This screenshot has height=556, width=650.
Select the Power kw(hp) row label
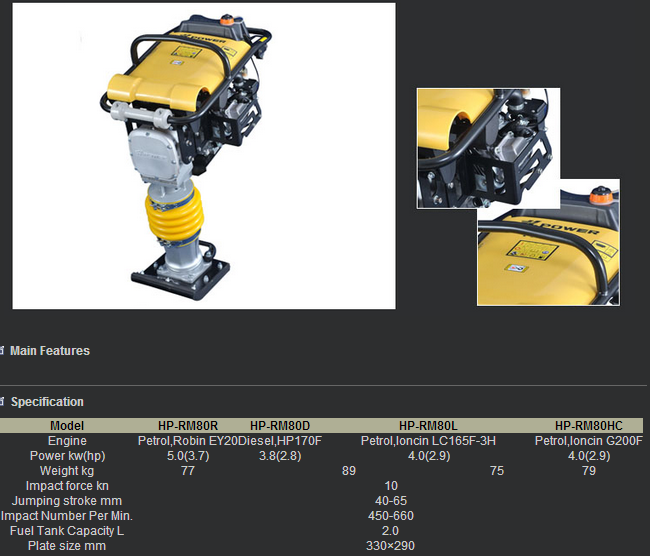pos(68,456)
